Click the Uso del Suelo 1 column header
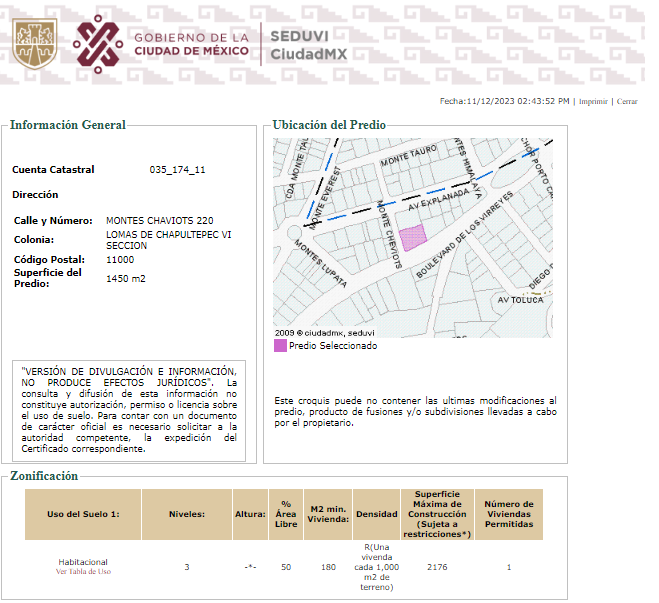 [83, 514]
